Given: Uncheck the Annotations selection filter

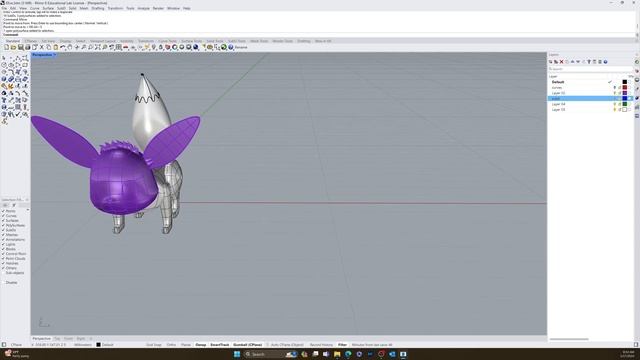Looking at the screenshot, I should click(3, 240).
